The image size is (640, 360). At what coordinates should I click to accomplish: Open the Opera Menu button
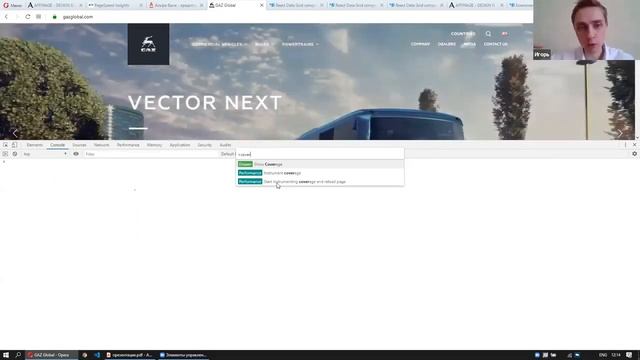(x=12, y=5)
